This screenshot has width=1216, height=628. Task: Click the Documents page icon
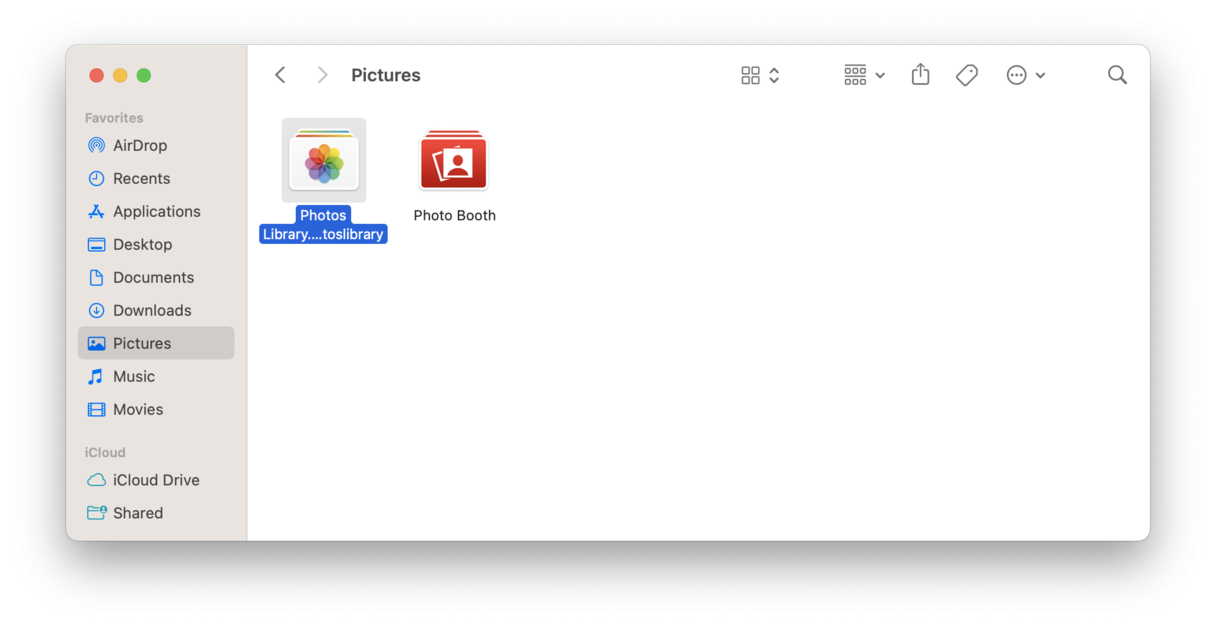pyautogui.click(x=96, y=277)
